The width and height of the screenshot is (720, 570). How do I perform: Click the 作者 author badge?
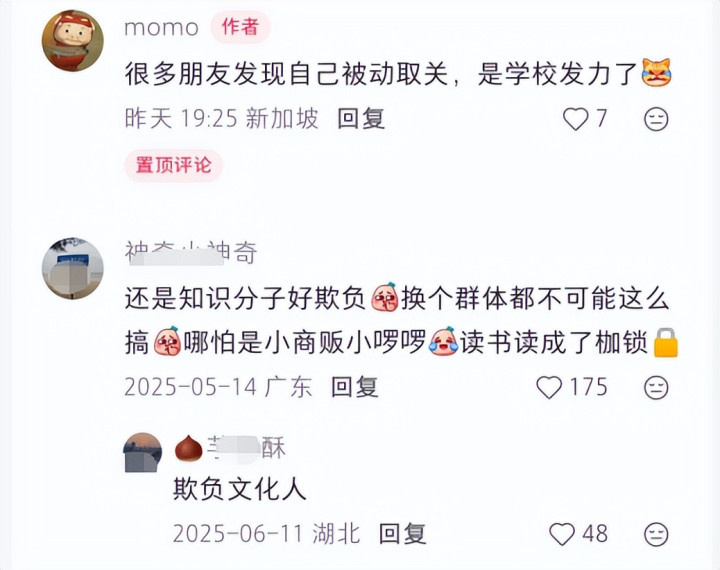click(240, 27)
